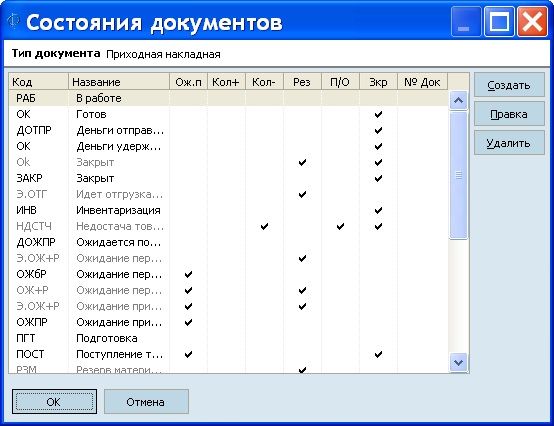Click the scrollbar up arrow
This screenshot has height=426, width=554.
(x=459, y=100)
